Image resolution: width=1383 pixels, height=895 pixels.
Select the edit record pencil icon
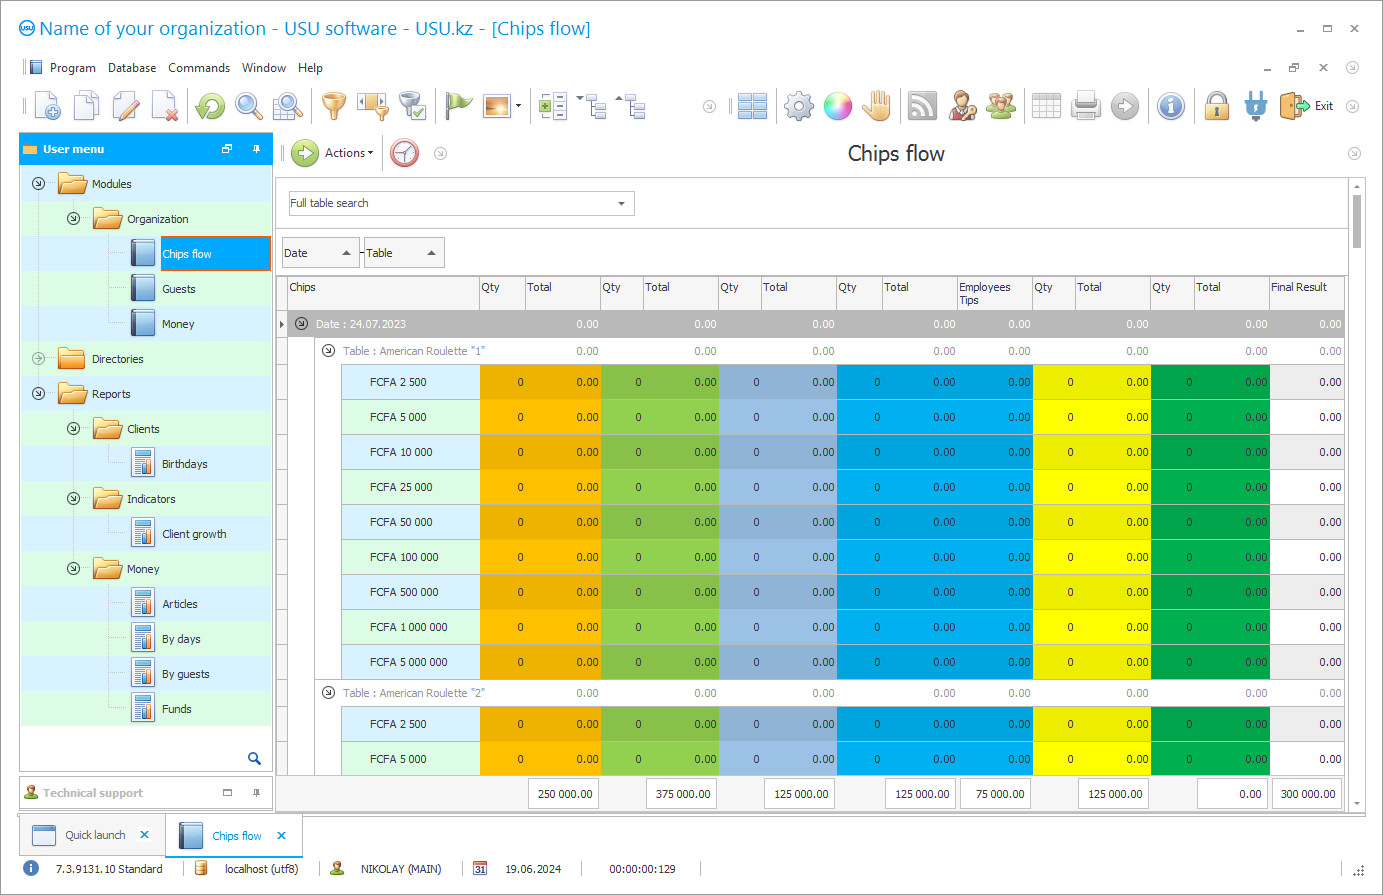[x=124, y=105]
